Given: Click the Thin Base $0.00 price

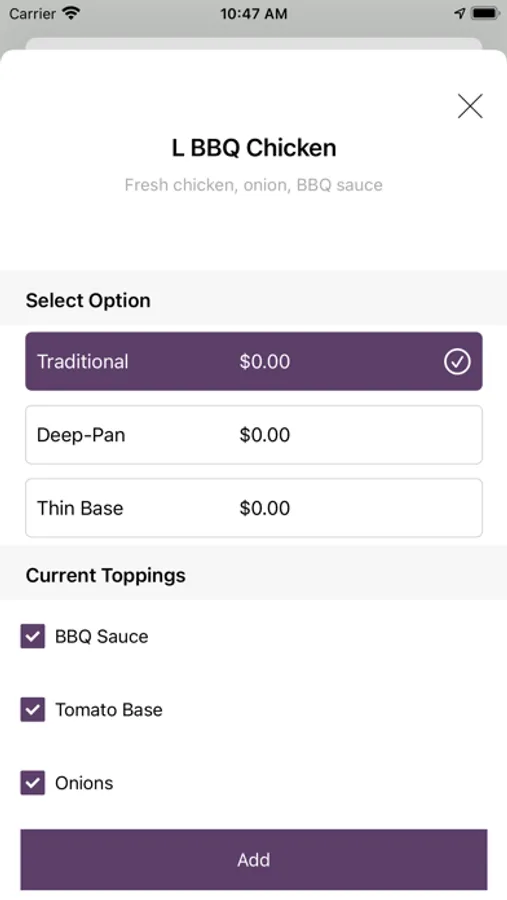Looking at the screenshot, I should pyautogui.click(x=265, y=508).
